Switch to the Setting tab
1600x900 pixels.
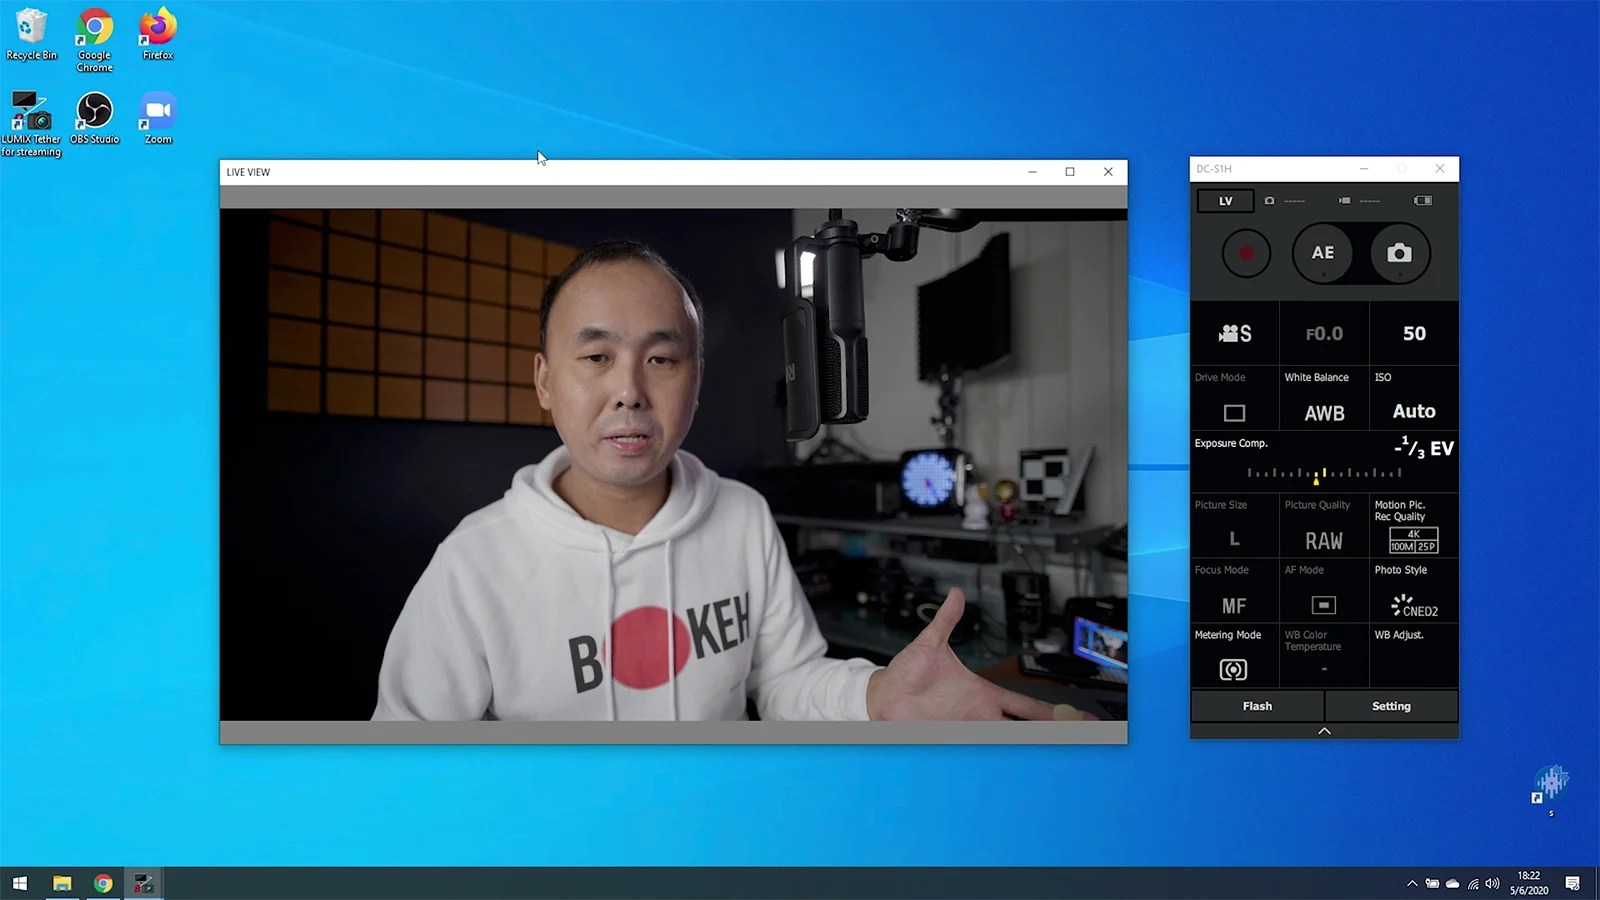pyautogui.click(x=1391, y=706)
